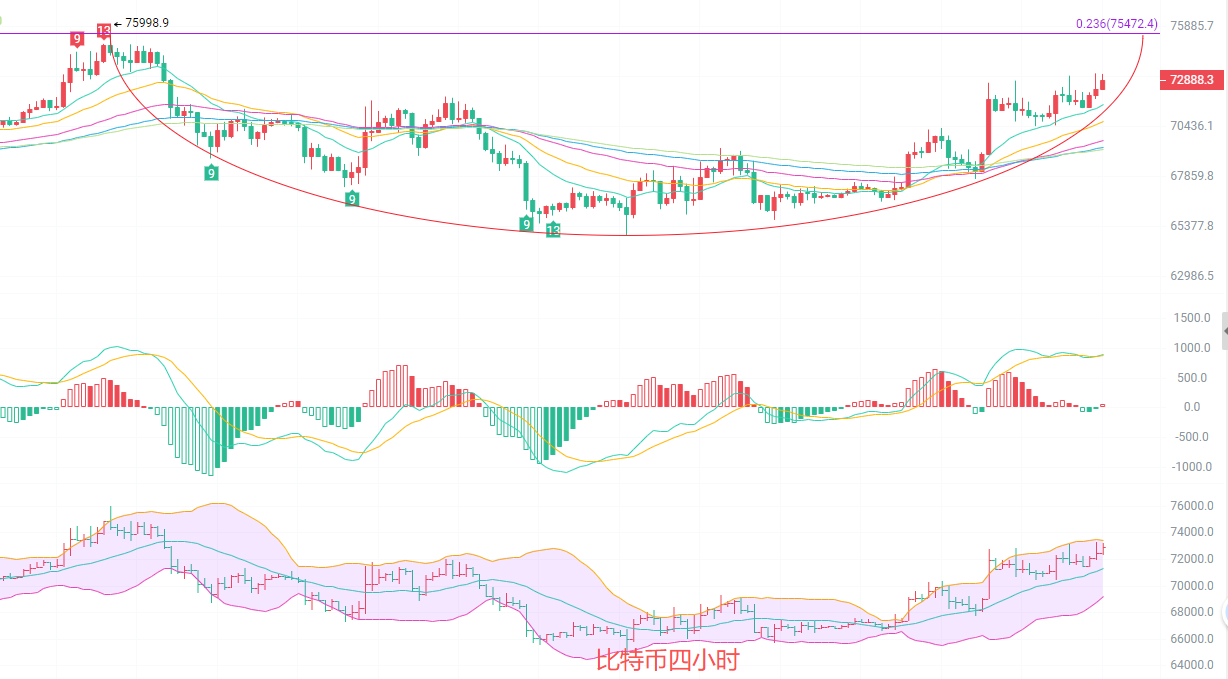Screen dimensions: 1228x679
Task: Click the arrow beside the 75998.9 high label
Action: pos(117,23)
